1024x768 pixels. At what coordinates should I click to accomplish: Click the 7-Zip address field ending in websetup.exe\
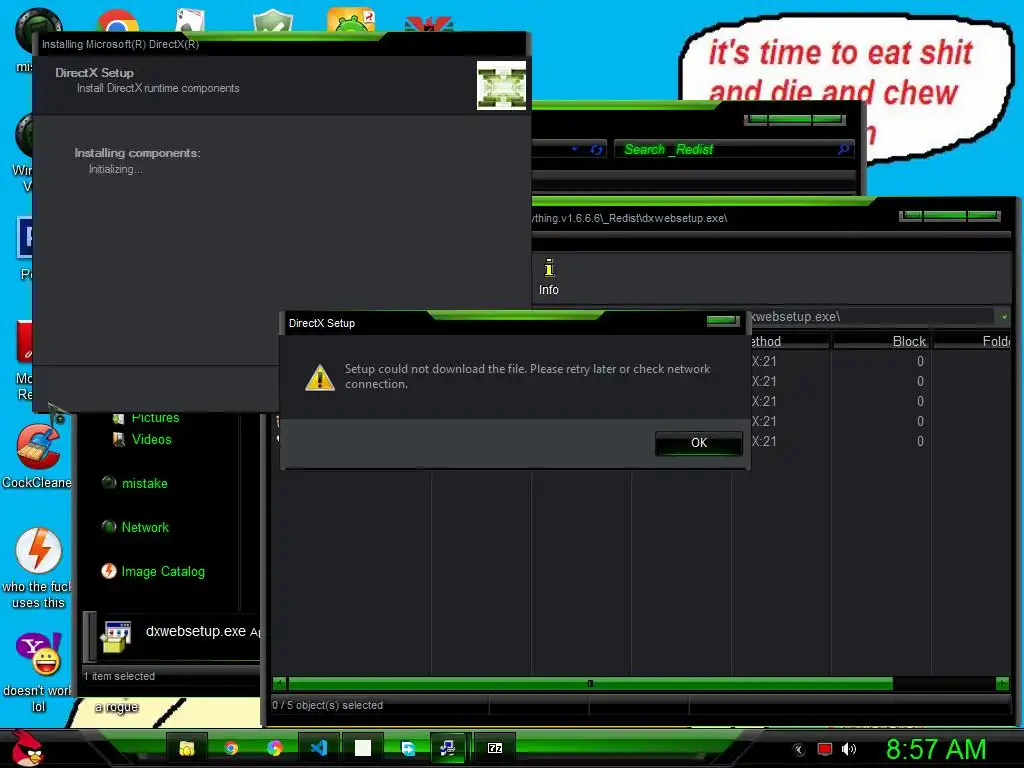coord(872,317)
